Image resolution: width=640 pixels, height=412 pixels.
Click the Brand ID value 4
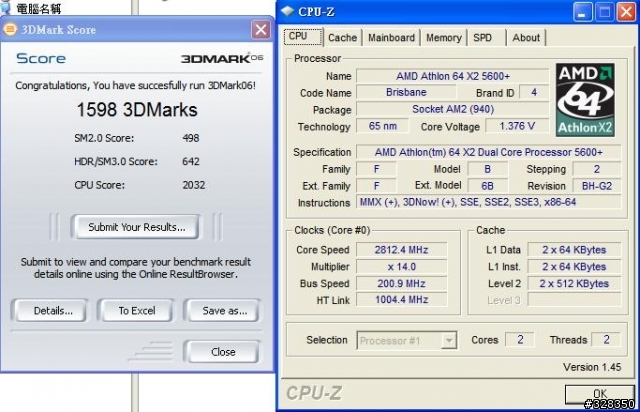point(534,92)
